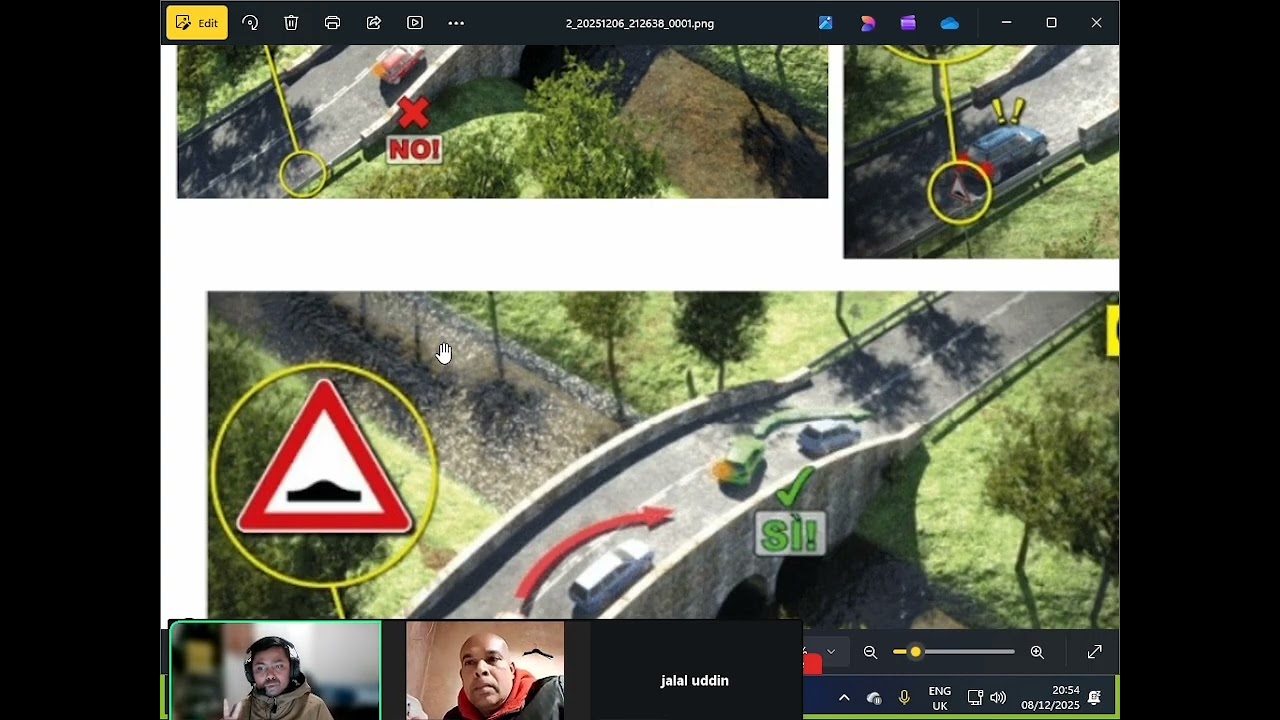Viewport: 1280px width, 720px height.
Task: Open the volume speaker tray icon
Action: pos(998,698)
